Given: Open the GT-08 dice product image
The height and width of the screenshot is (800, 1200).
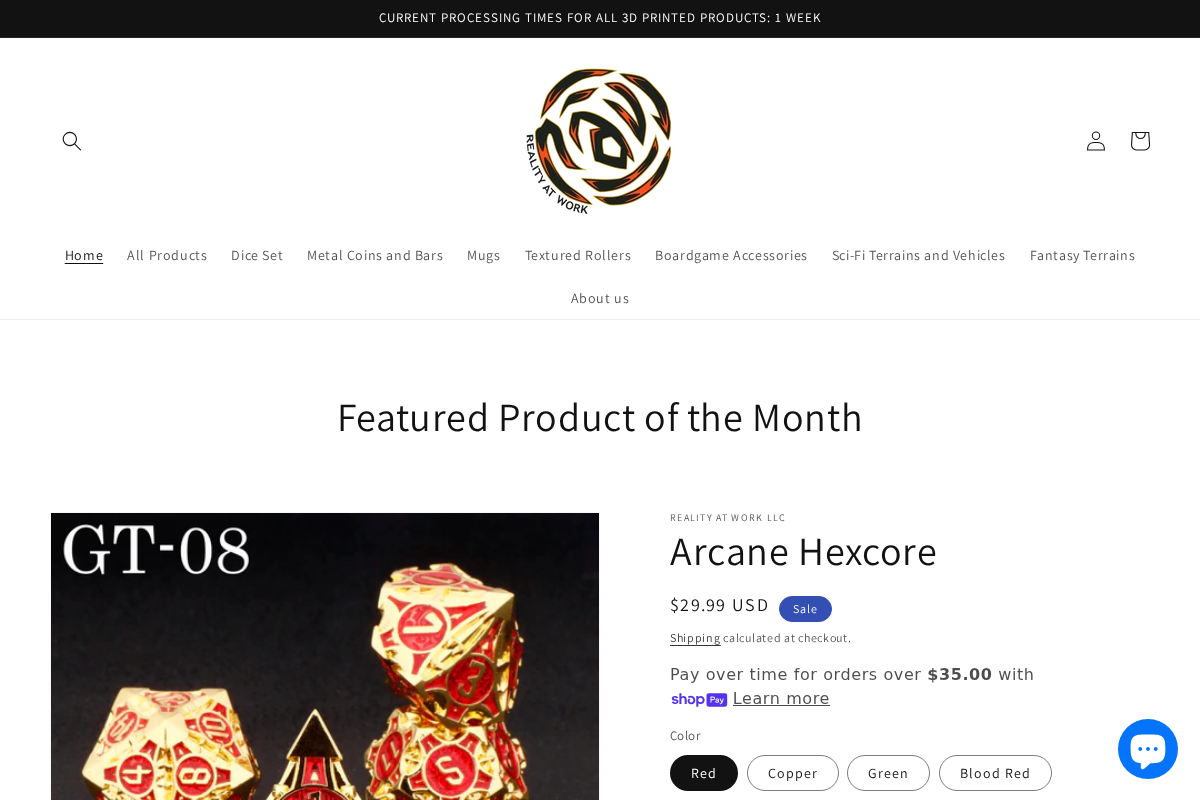Looking at the screenshot, I should [325, 656].
